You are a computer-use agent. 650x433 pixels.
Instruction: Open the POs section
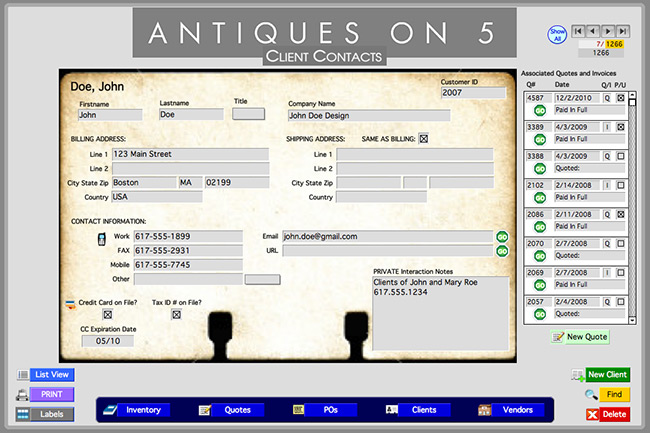330,410
